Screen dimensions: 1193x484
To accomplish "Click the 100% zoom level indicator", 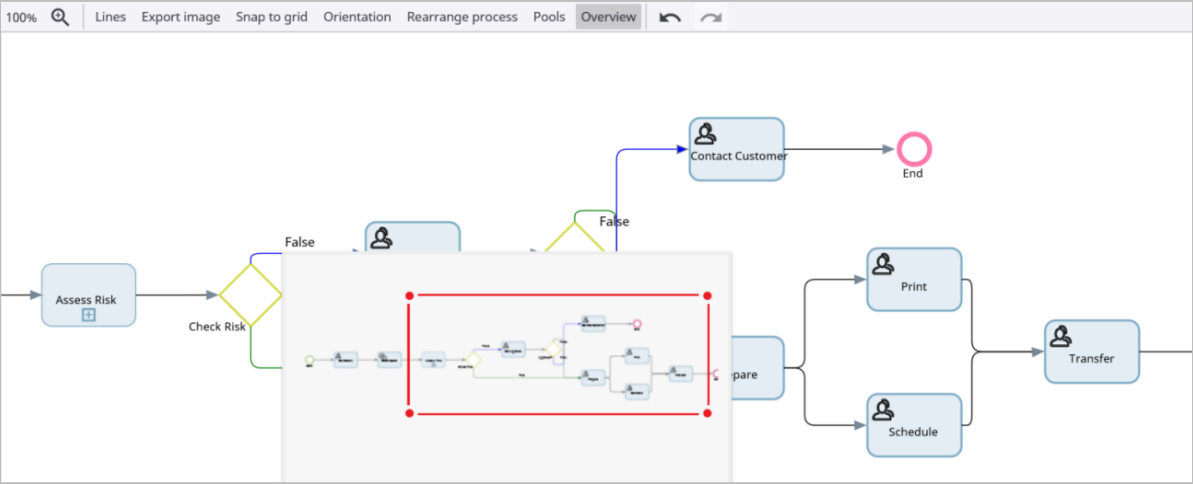I will [22, 17].
